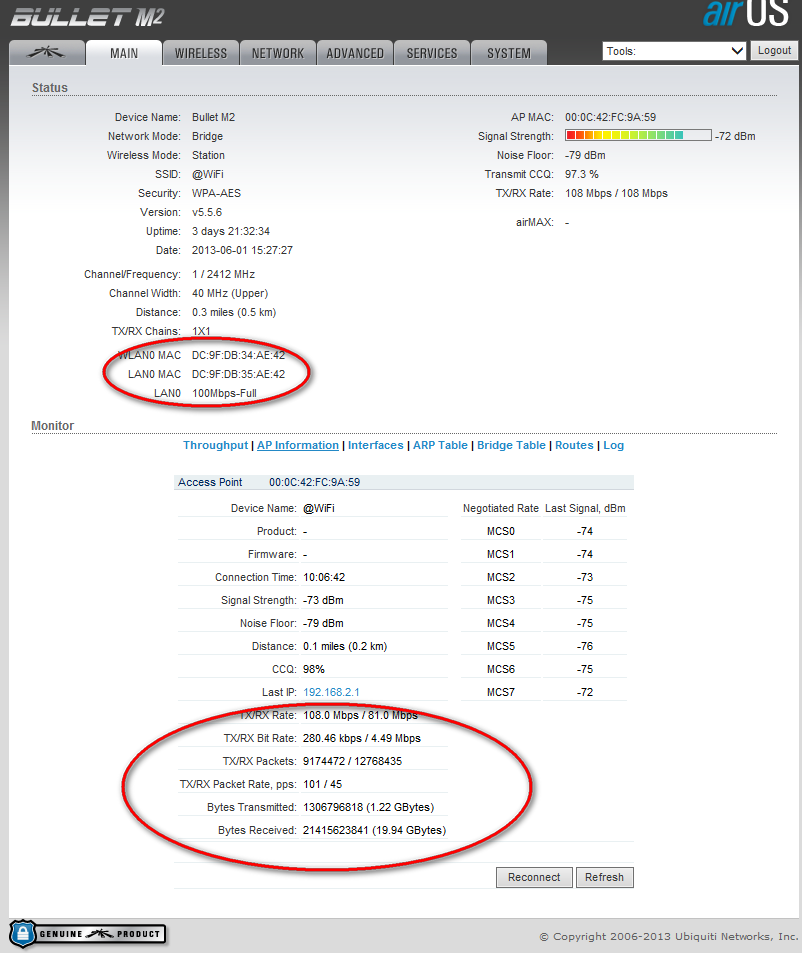The height and width of the screenshot is (953, 802).
Task: Click the Reconnect button
Action: click(534, 877)
